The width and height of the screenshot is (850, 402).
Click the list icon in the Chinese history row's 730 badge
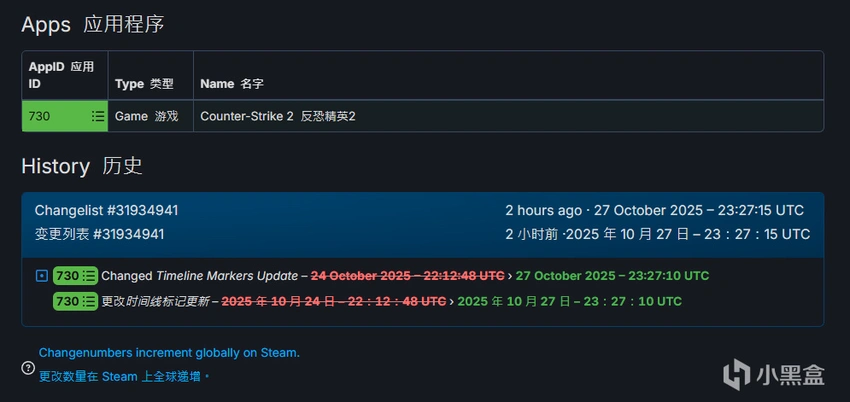[x=89, y=301]
